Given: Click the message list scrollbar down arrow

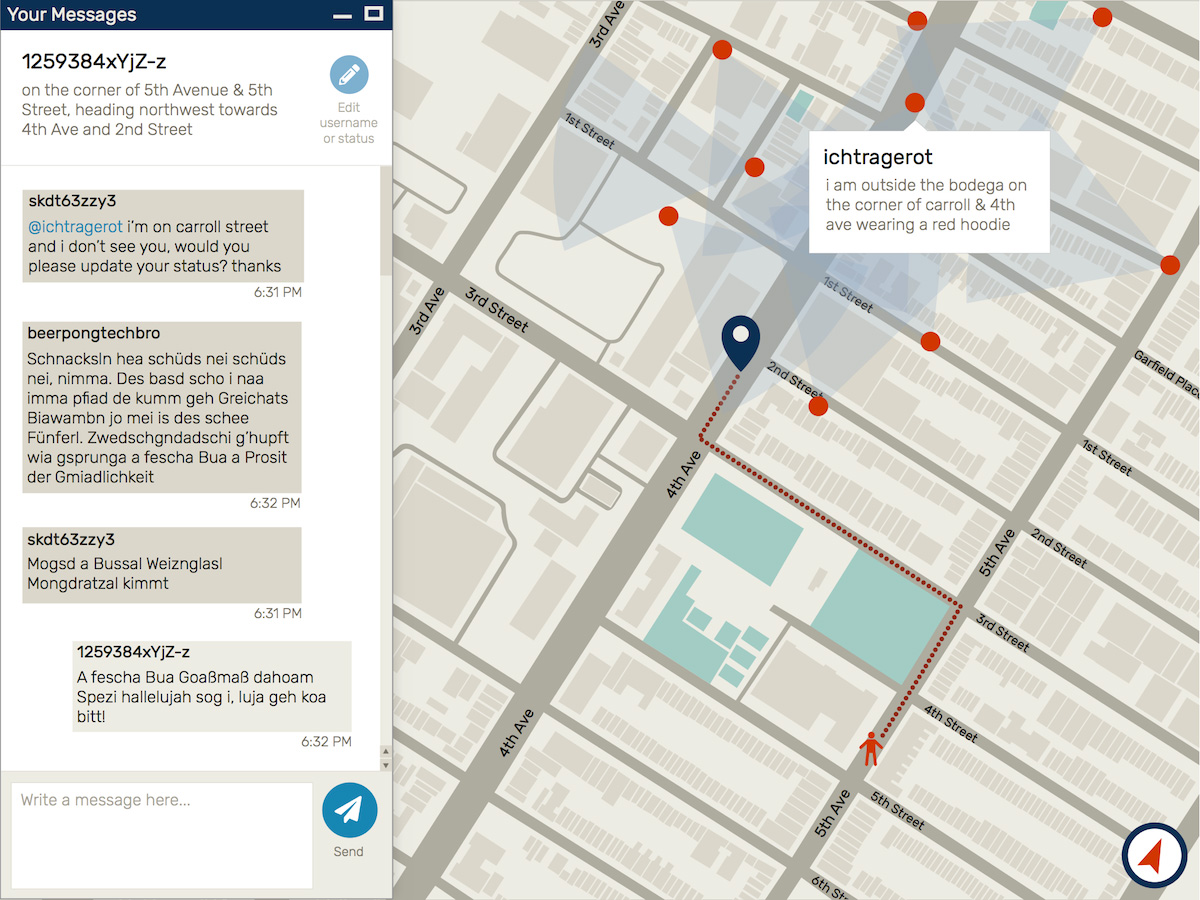Looking at the screenshot, I should (386, 764).
